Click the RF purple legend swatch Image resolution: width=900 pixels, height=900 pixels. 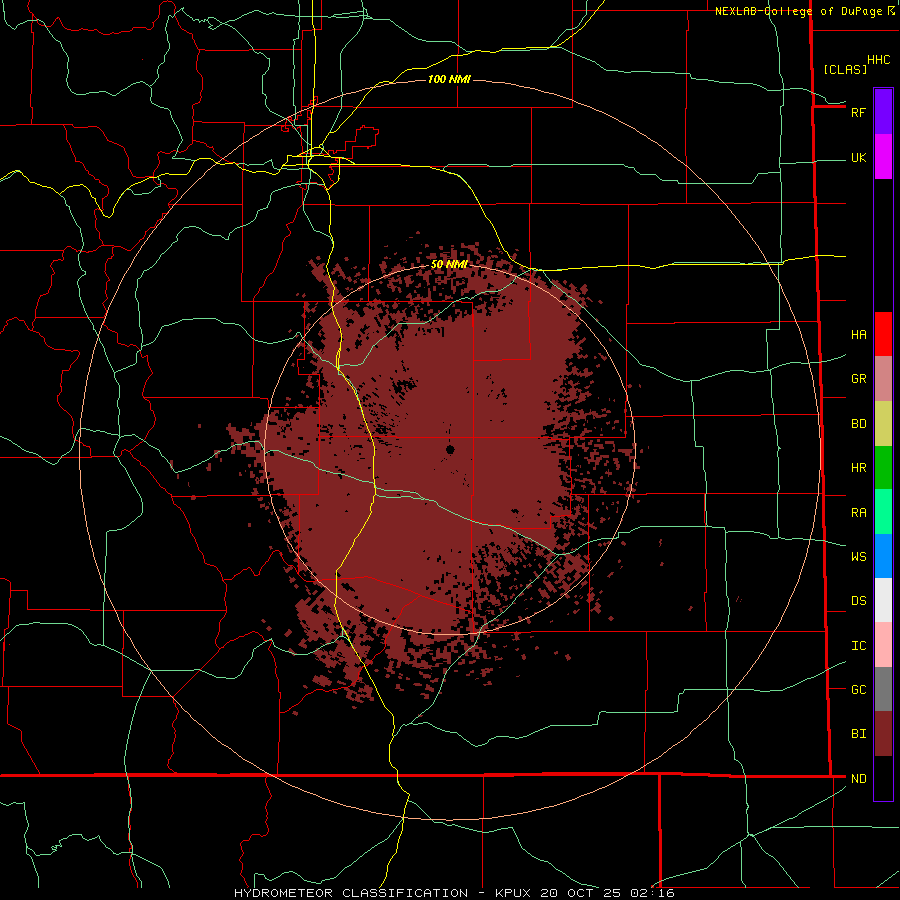click(x=883, y=112)
